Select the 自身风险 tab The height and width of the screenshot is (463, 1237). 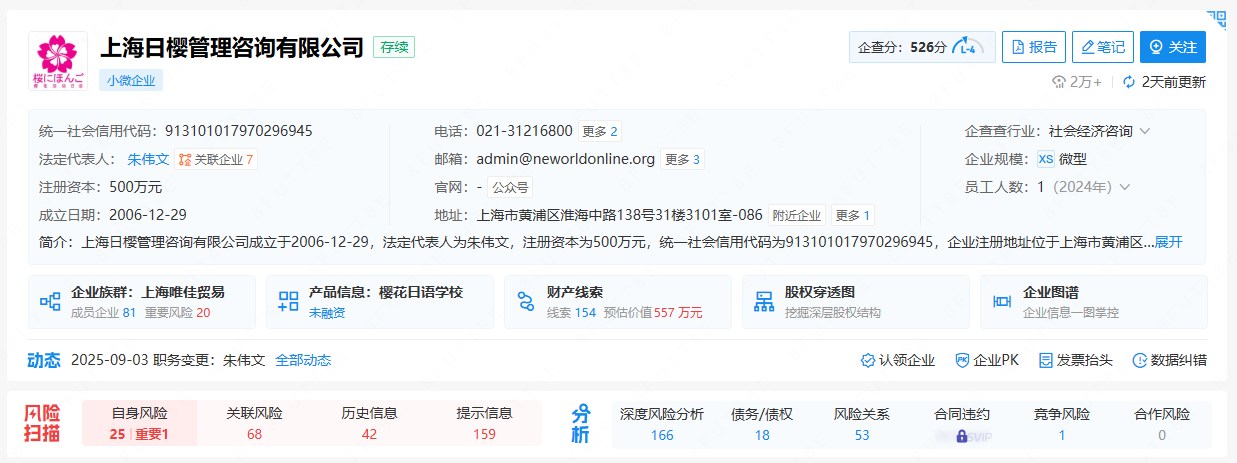139,423
